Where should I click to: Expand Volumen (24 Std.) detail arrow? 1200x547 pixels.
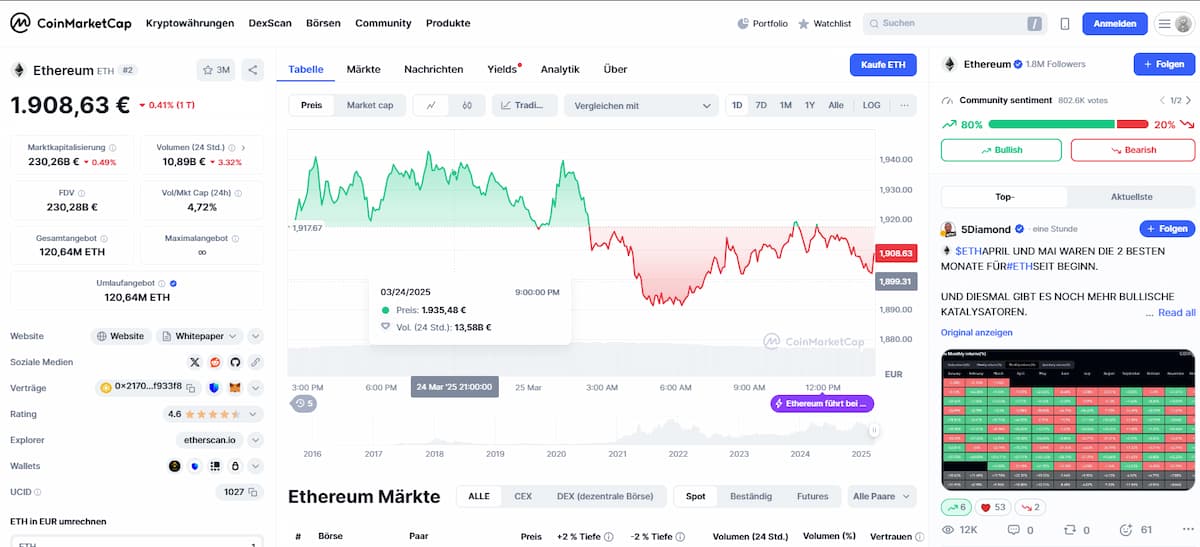[x=243, y=148]
